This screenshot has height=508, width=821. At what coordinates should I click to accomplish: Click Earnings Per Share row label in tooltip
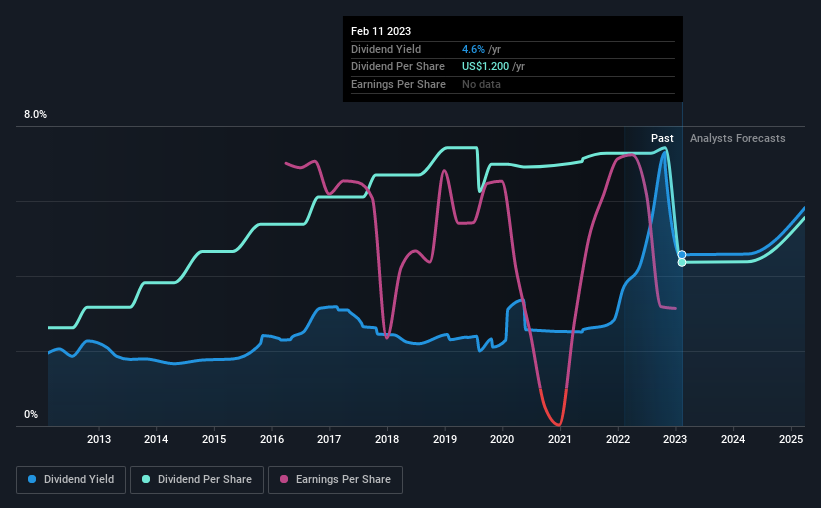(x=398, y=84)
